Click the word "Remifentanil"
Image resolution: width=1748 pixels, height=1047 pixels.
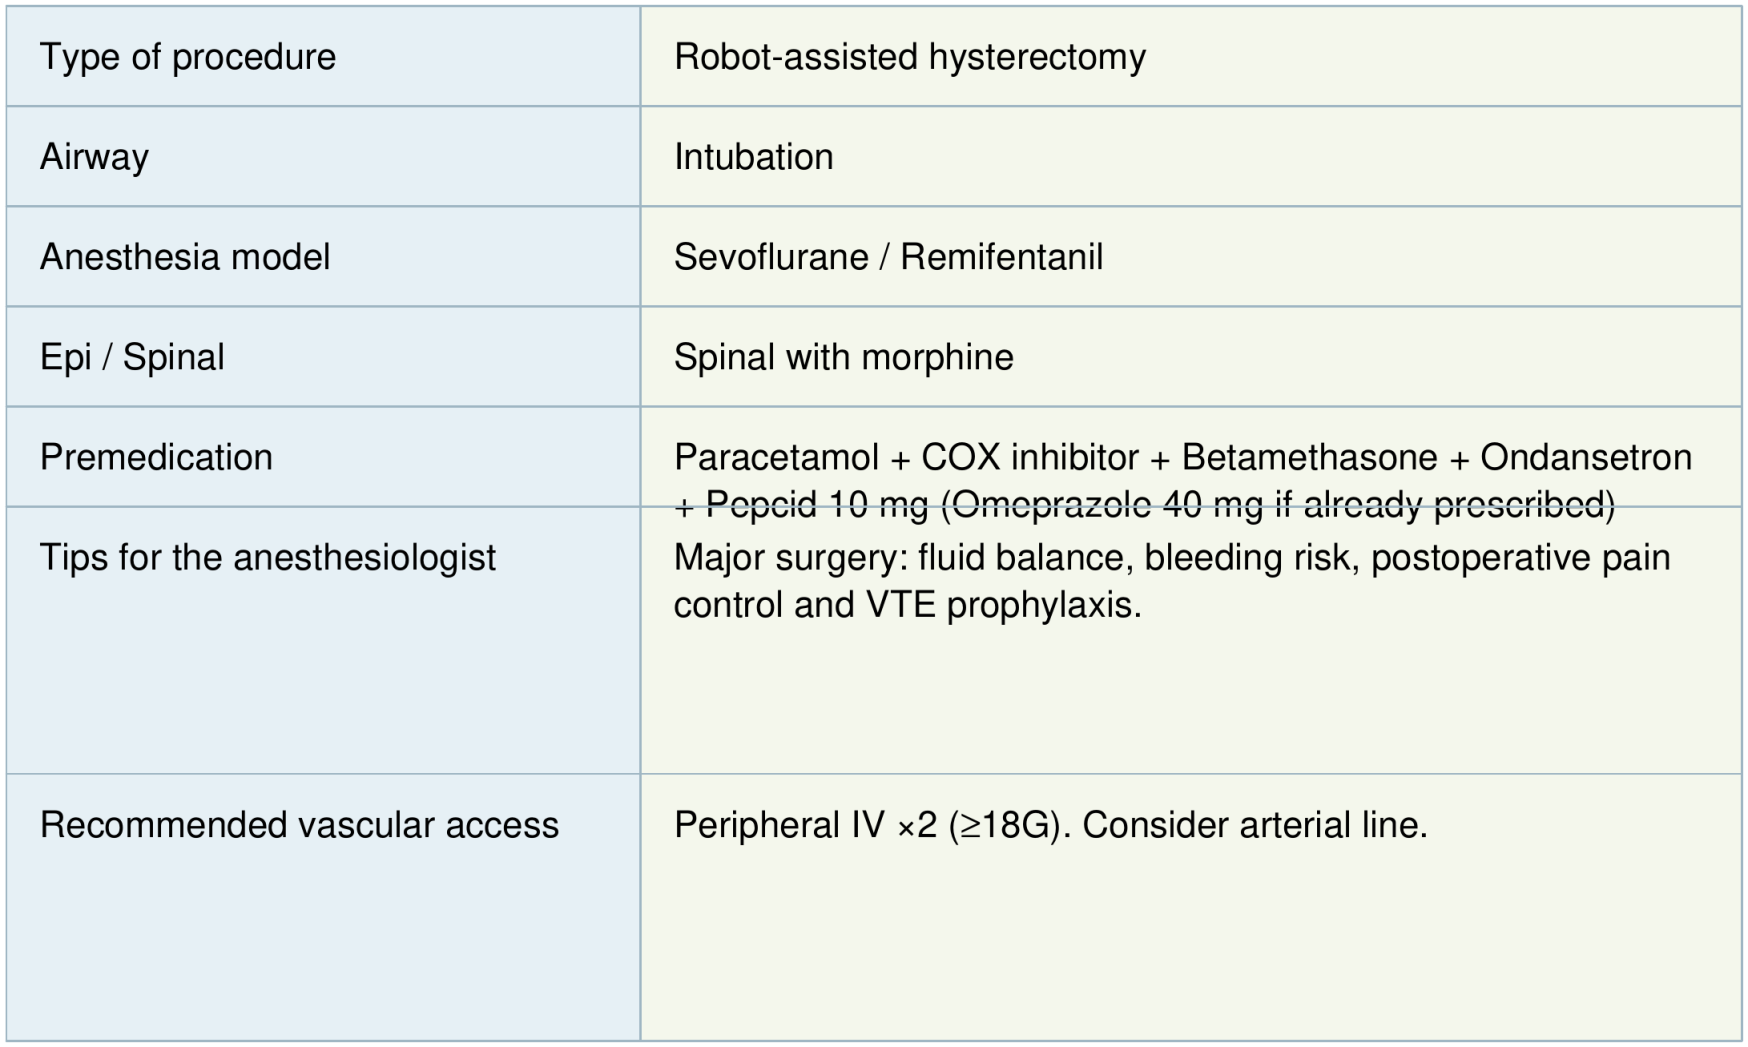pyautogui.click(x=1001, y=257)
